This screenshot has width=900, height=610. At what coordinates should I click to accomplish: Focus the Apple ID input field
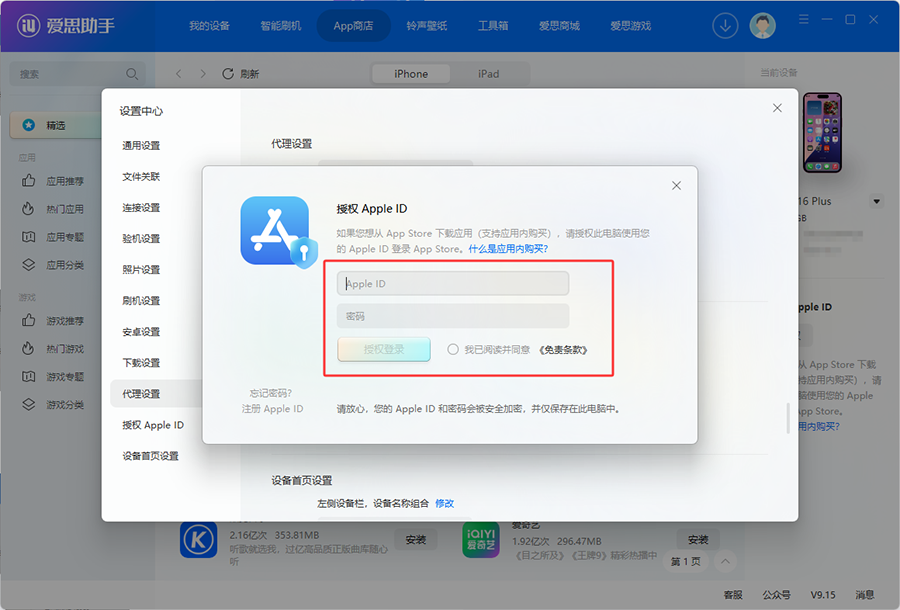click(453, 283)
